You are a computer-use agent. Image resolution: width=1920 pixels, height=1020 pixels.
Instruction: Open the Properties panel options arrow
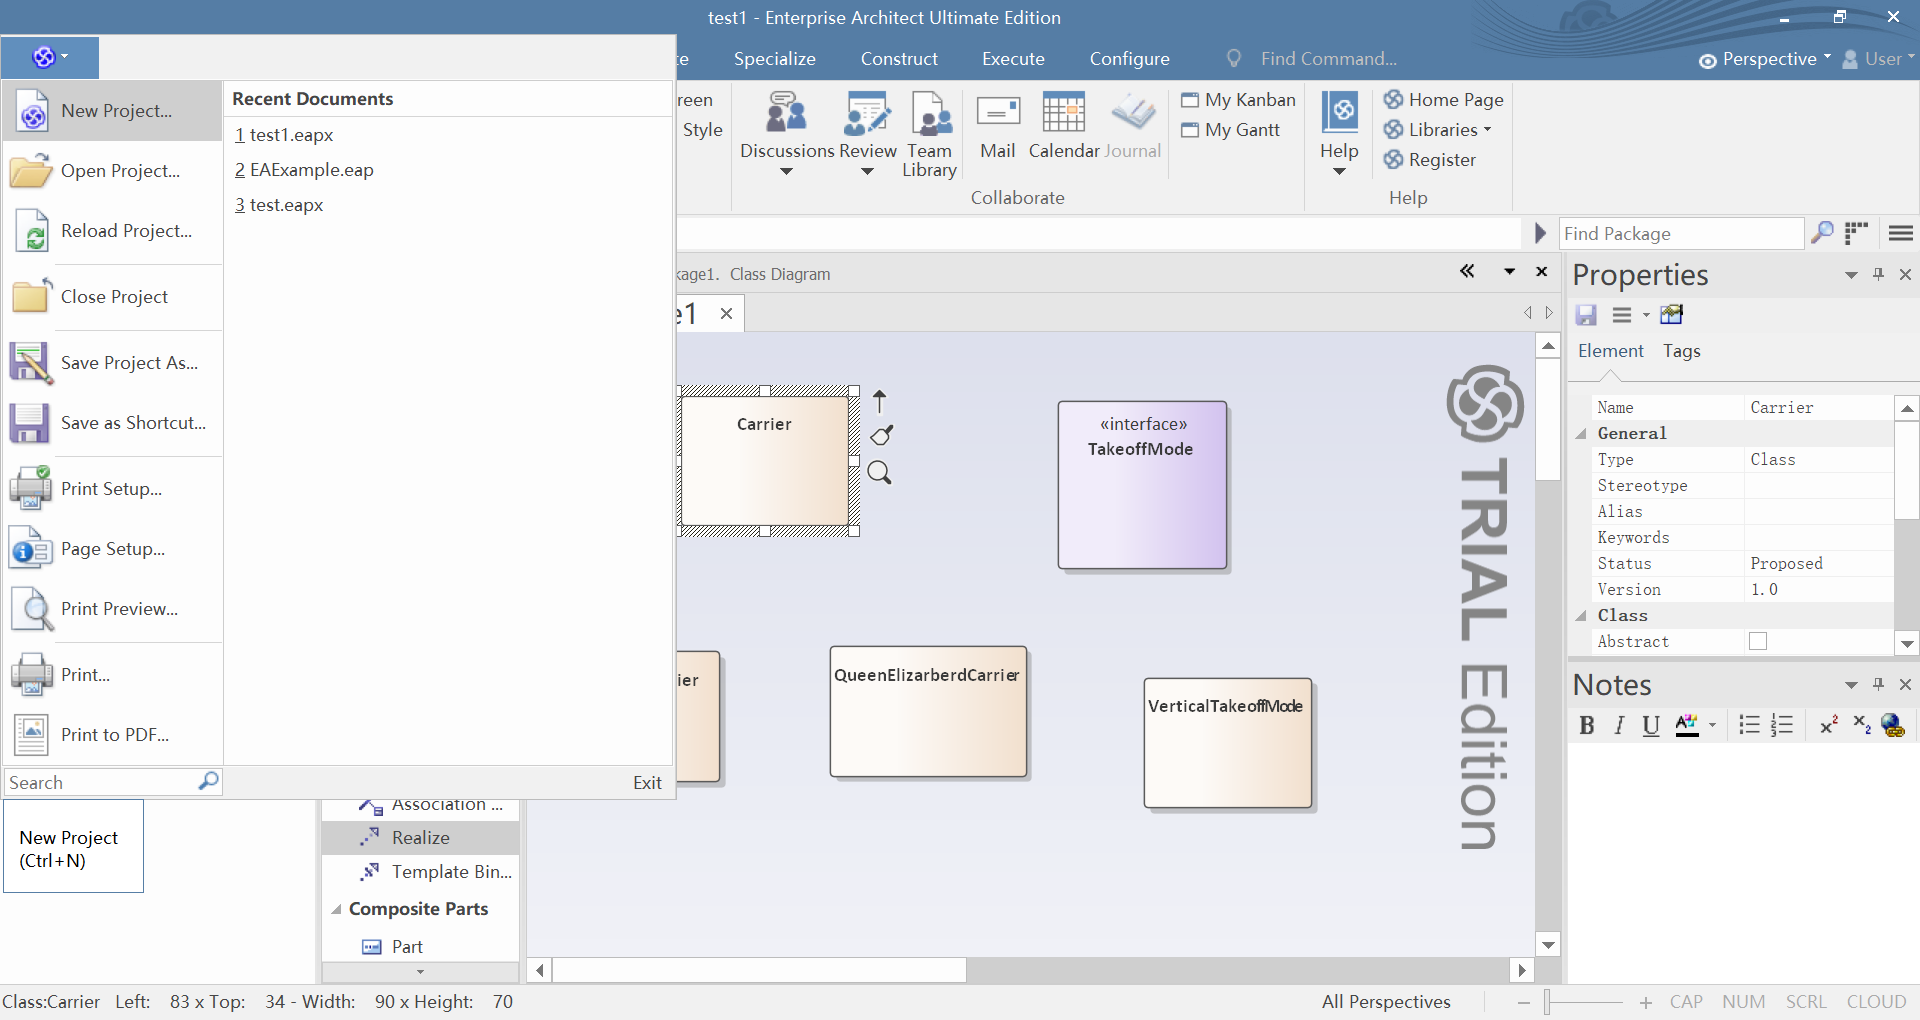1851,275
